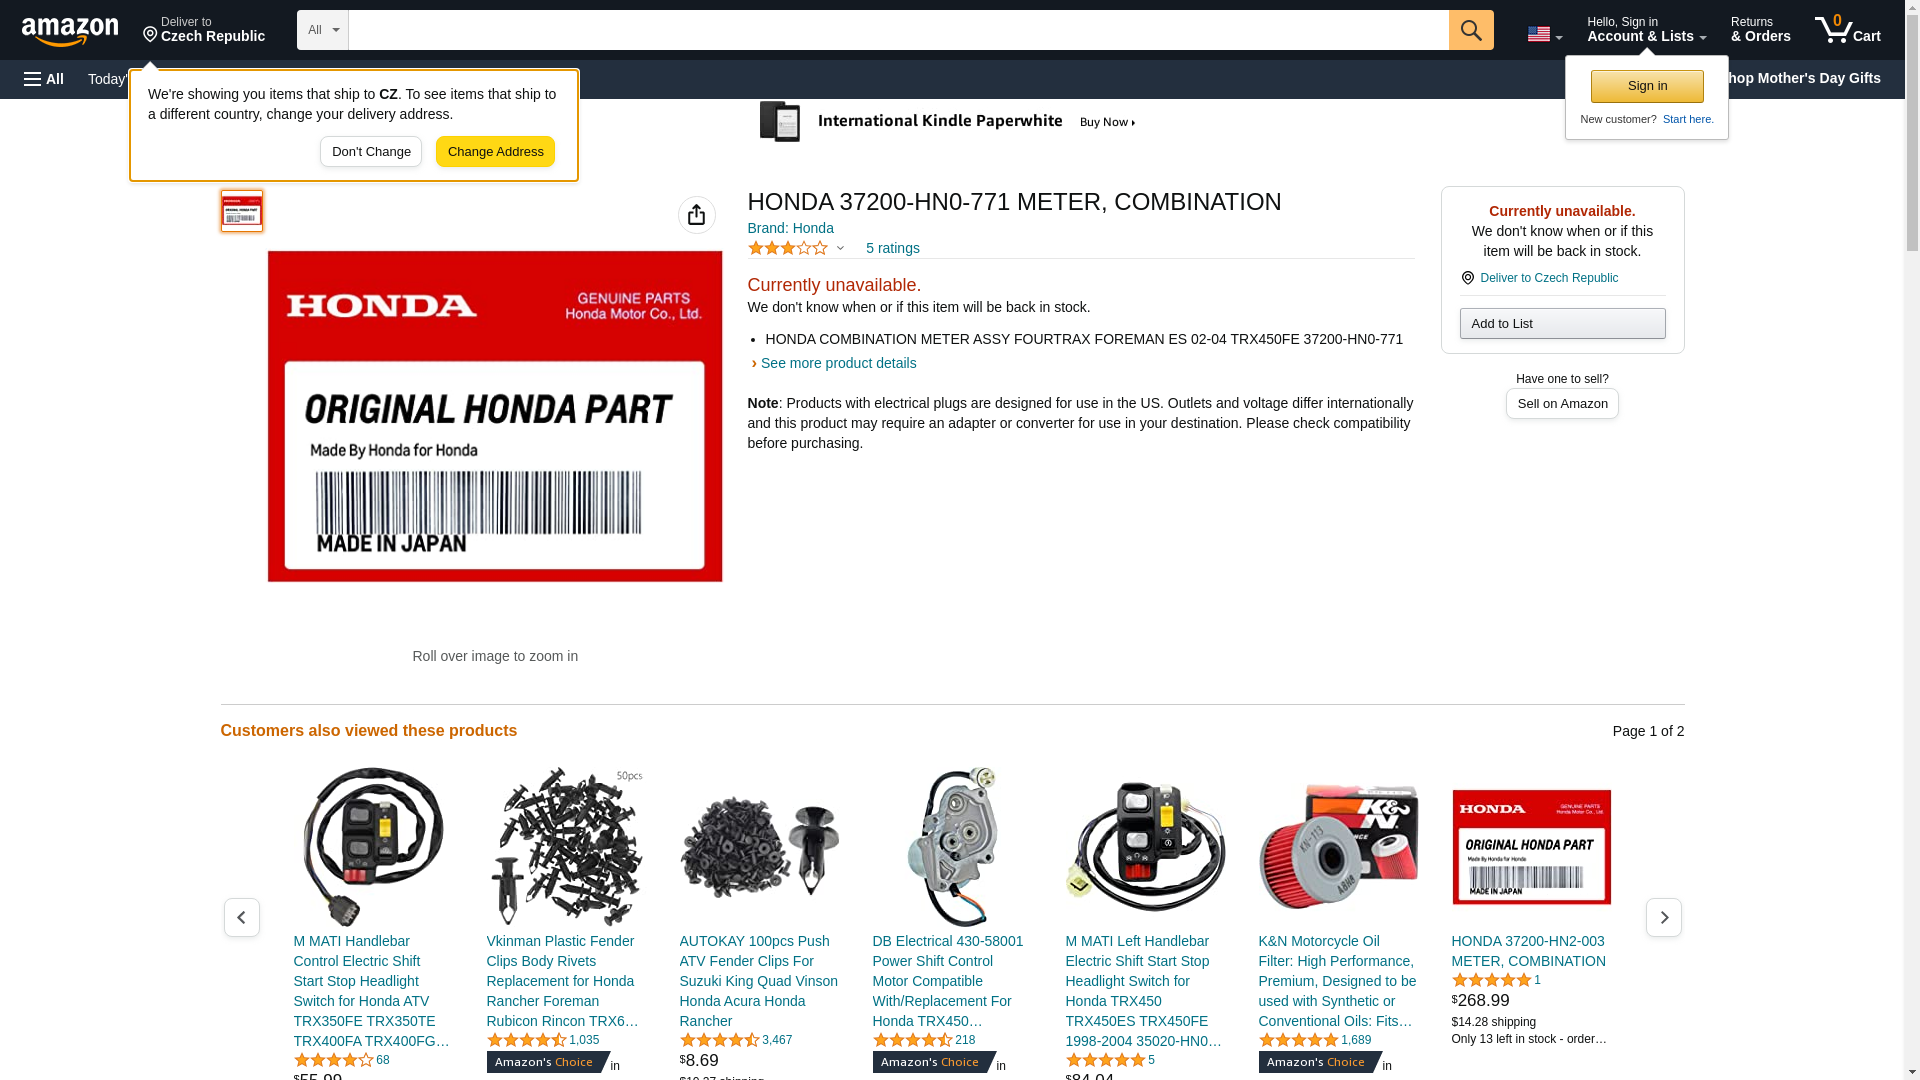Go to the previous carousel page

click(x=242, y=917)
